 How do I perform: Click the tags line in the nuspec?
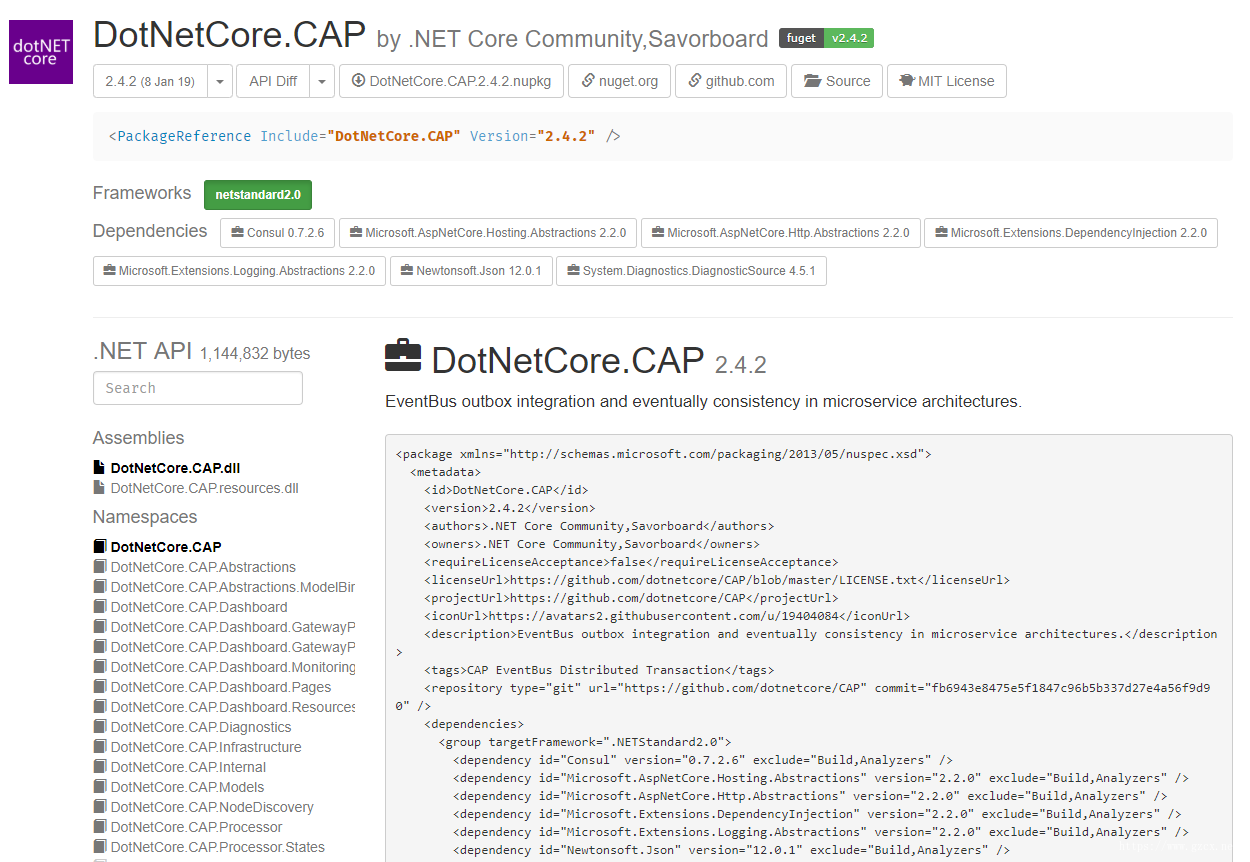coord(599,670)
